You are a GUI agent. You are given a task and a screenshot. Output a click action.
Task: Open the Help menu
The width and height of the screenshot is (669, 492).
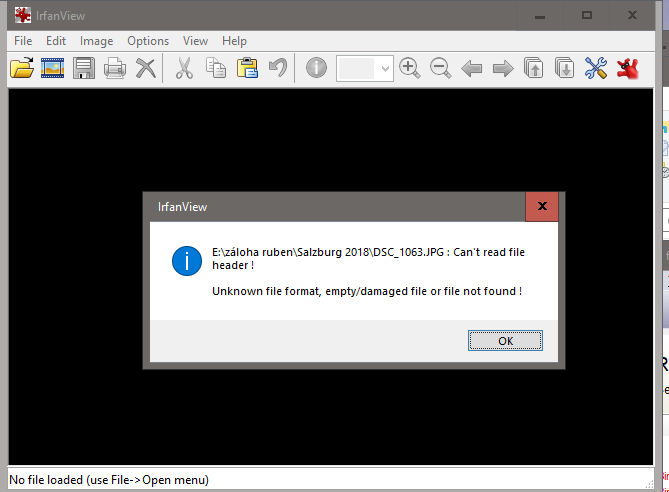pyautogui.click(x=234, y=41)
